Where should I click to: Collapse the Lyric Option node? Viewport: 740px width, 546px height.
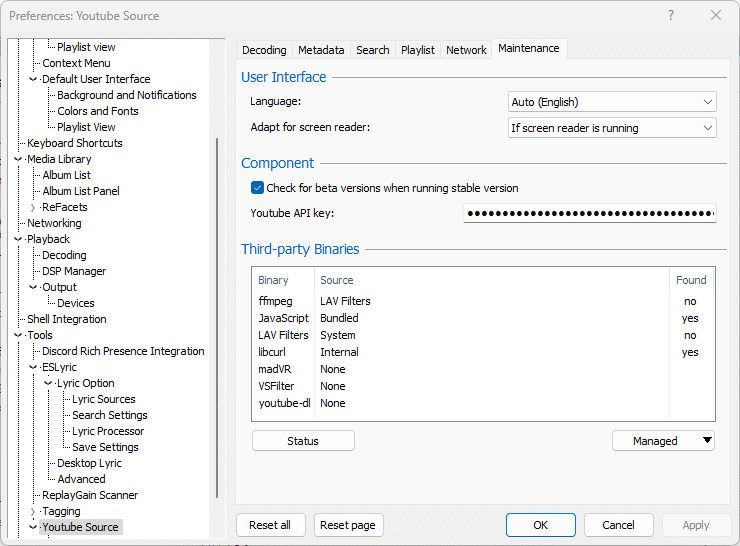coord(48,383)
